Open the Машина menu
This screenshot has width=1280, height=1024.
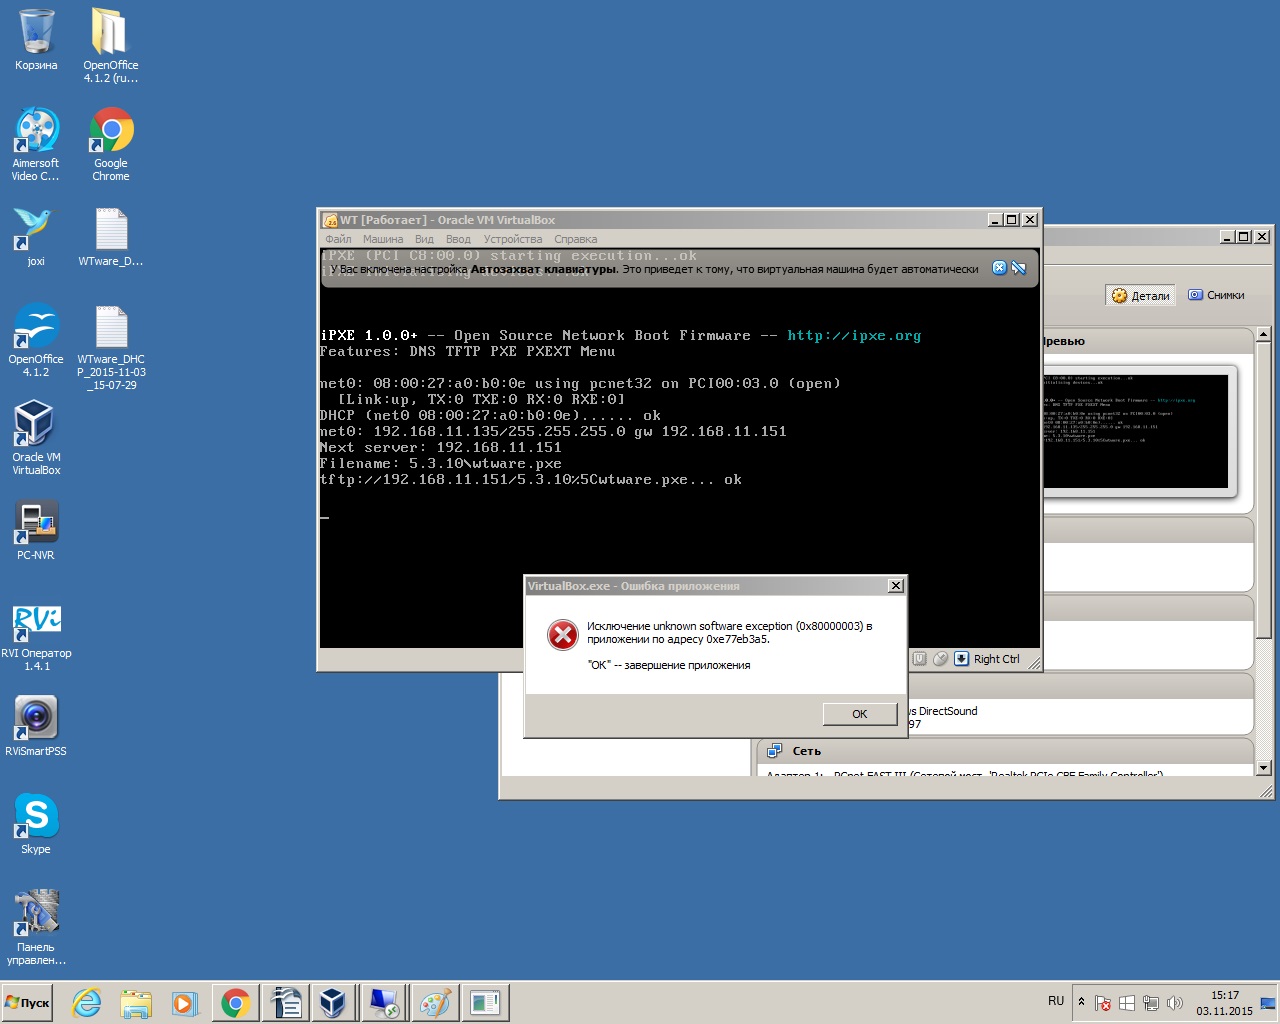click(x=382, y=239)
